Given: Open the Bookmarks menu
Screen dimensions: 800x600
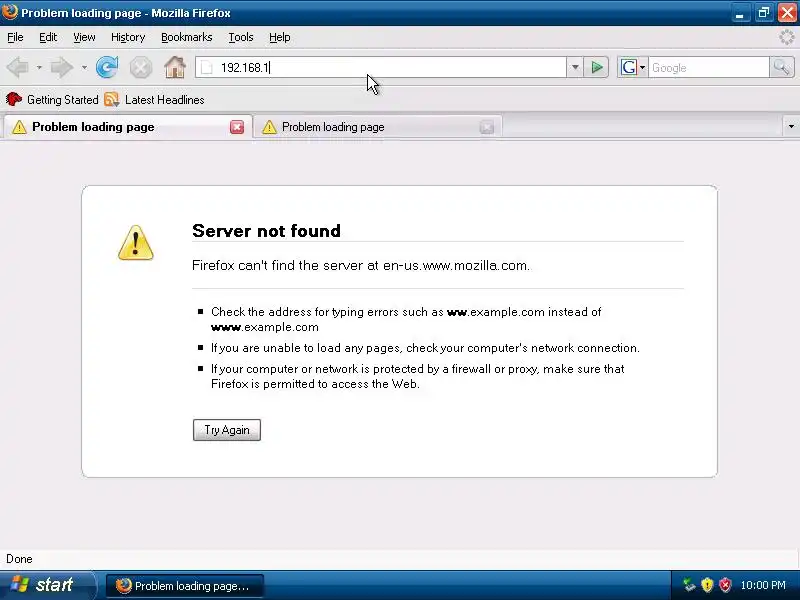Looking at the screenshot, I should pos(187,37).
